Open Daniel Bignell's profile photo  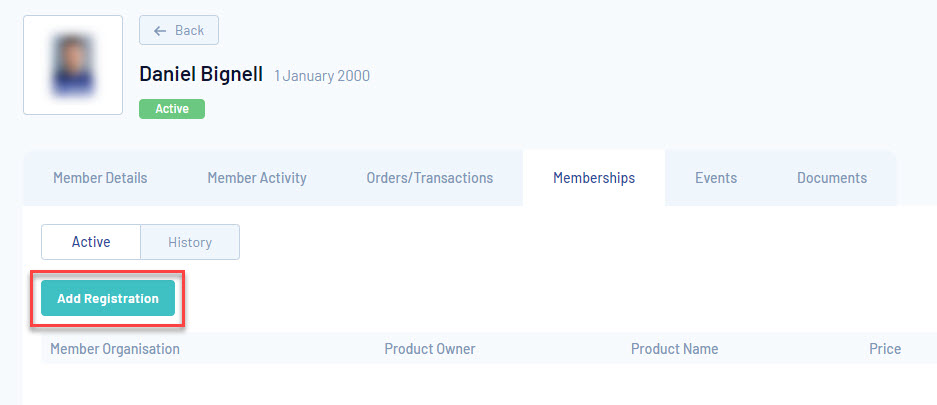point(73,65)
